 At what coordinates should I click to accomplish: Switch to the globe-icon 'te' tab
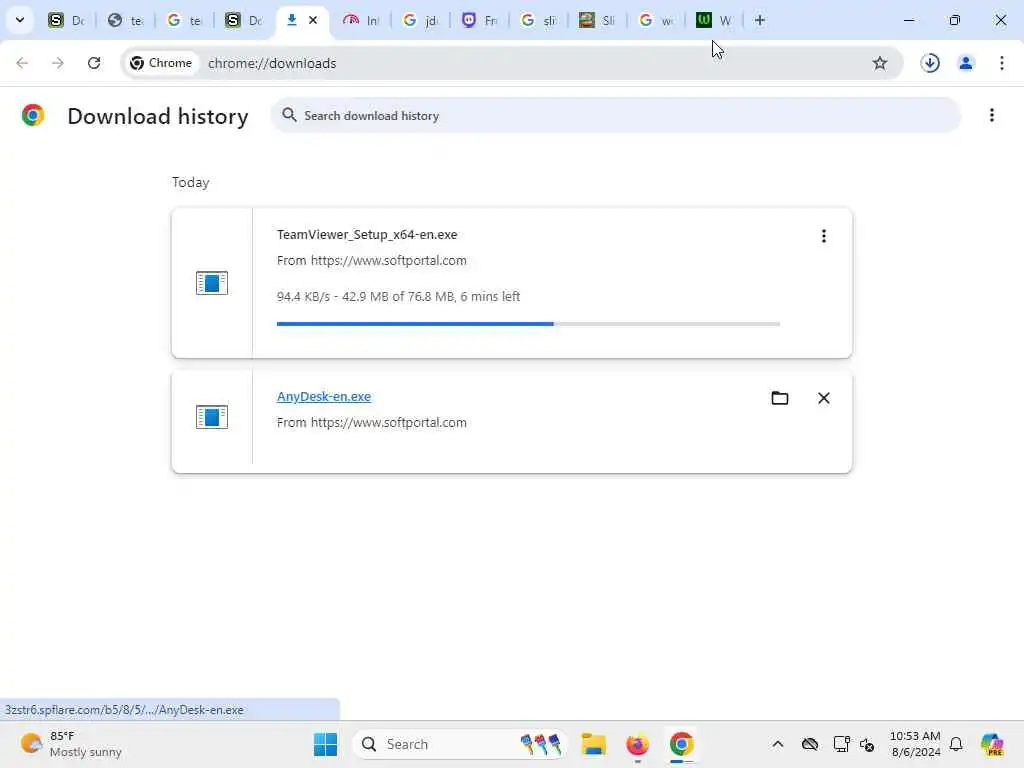pos(125,20)
